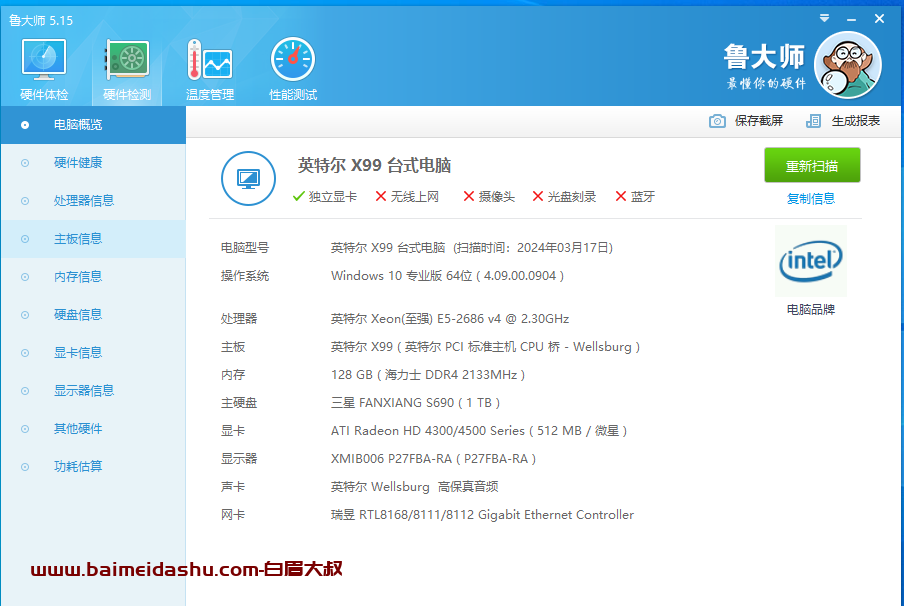Click the heading 英特尔 X99 台式电脑

[x=374, y=166]
